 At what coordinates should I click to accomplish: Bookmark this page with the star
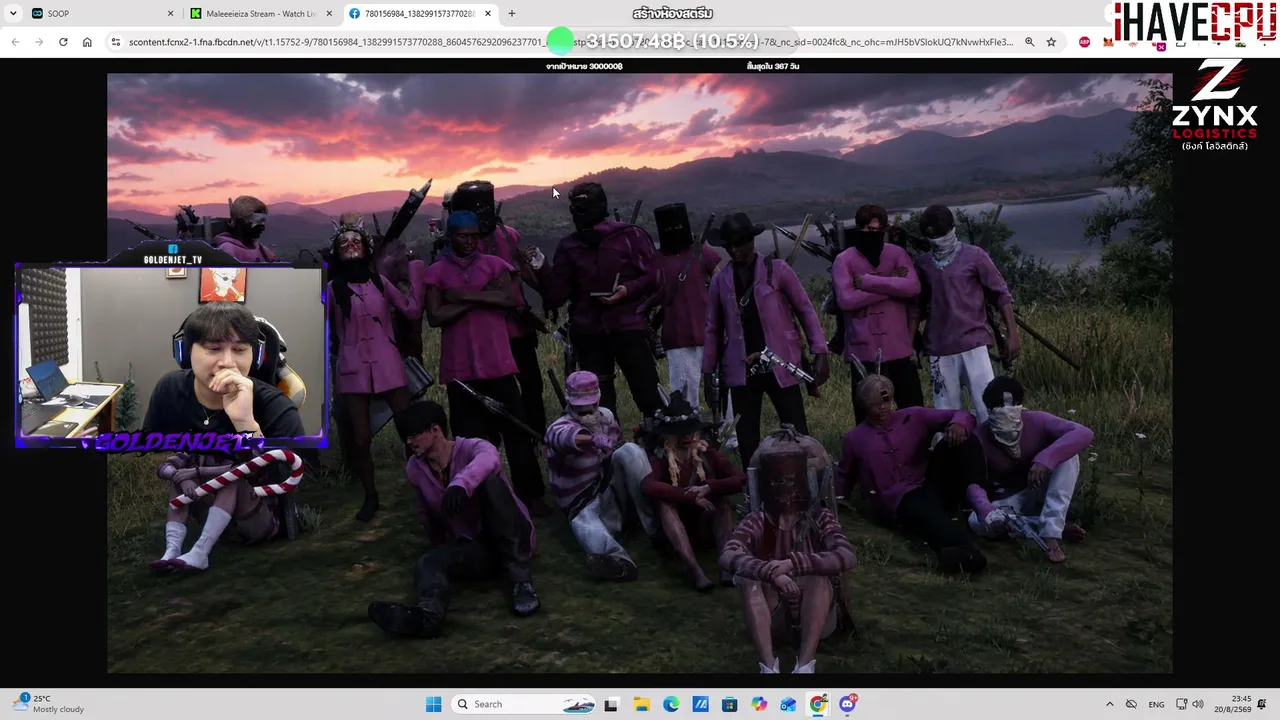pyautogui.click(x=1051, y=42)
